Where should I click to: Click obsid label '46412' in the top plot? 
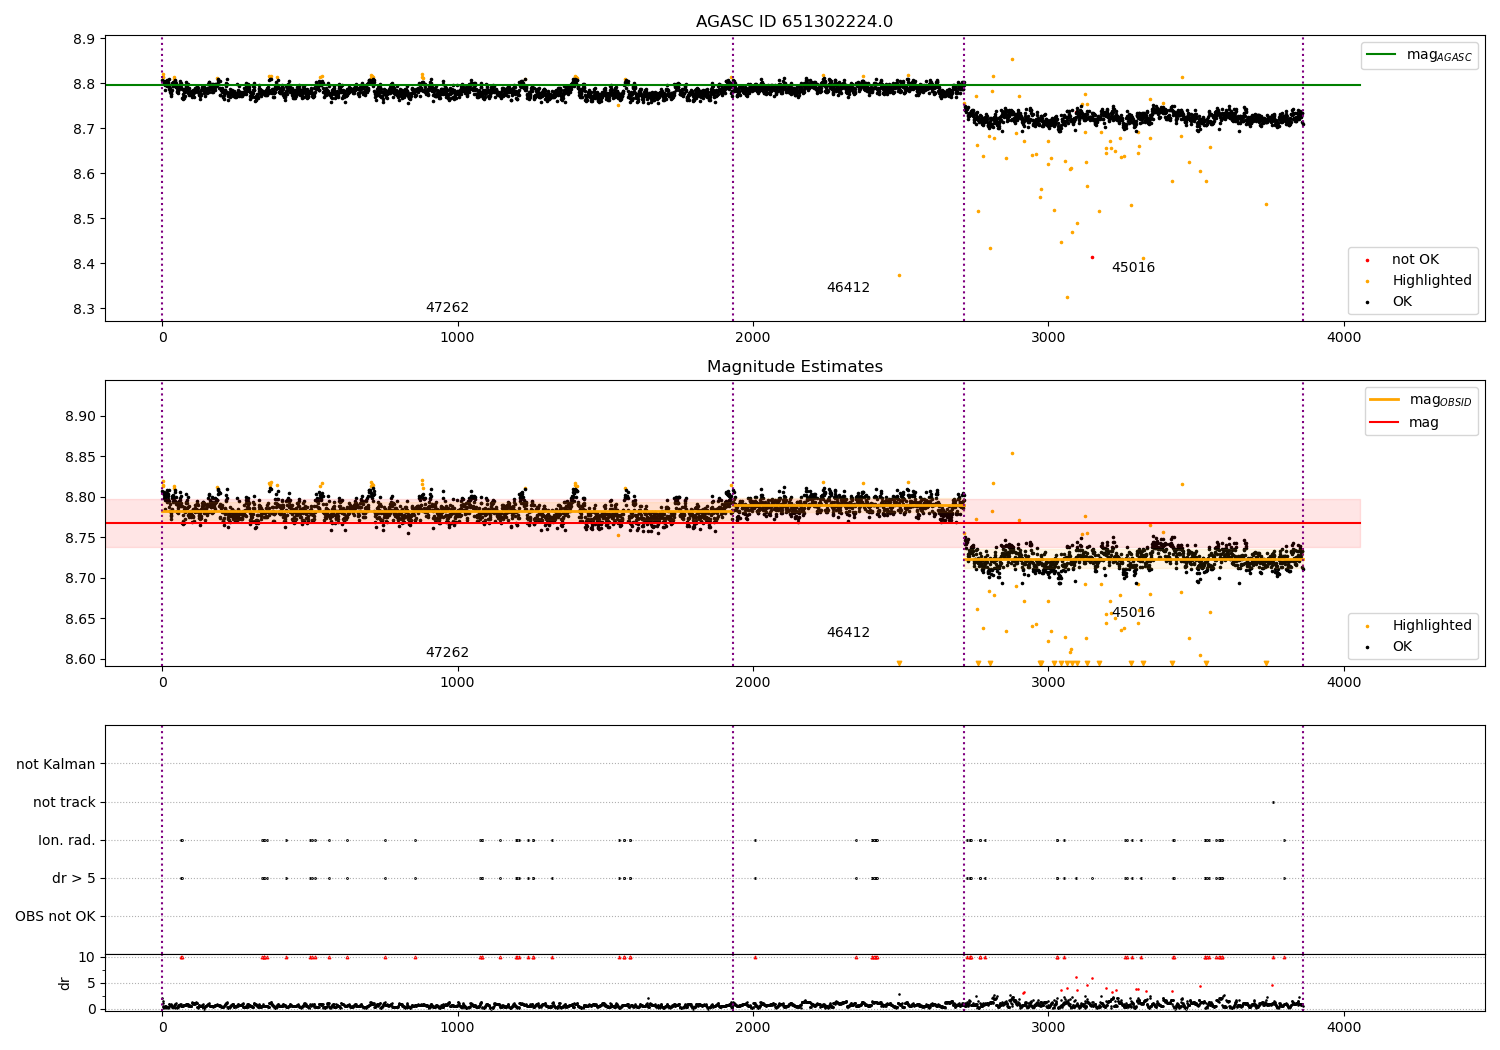[x=848, y=288]
